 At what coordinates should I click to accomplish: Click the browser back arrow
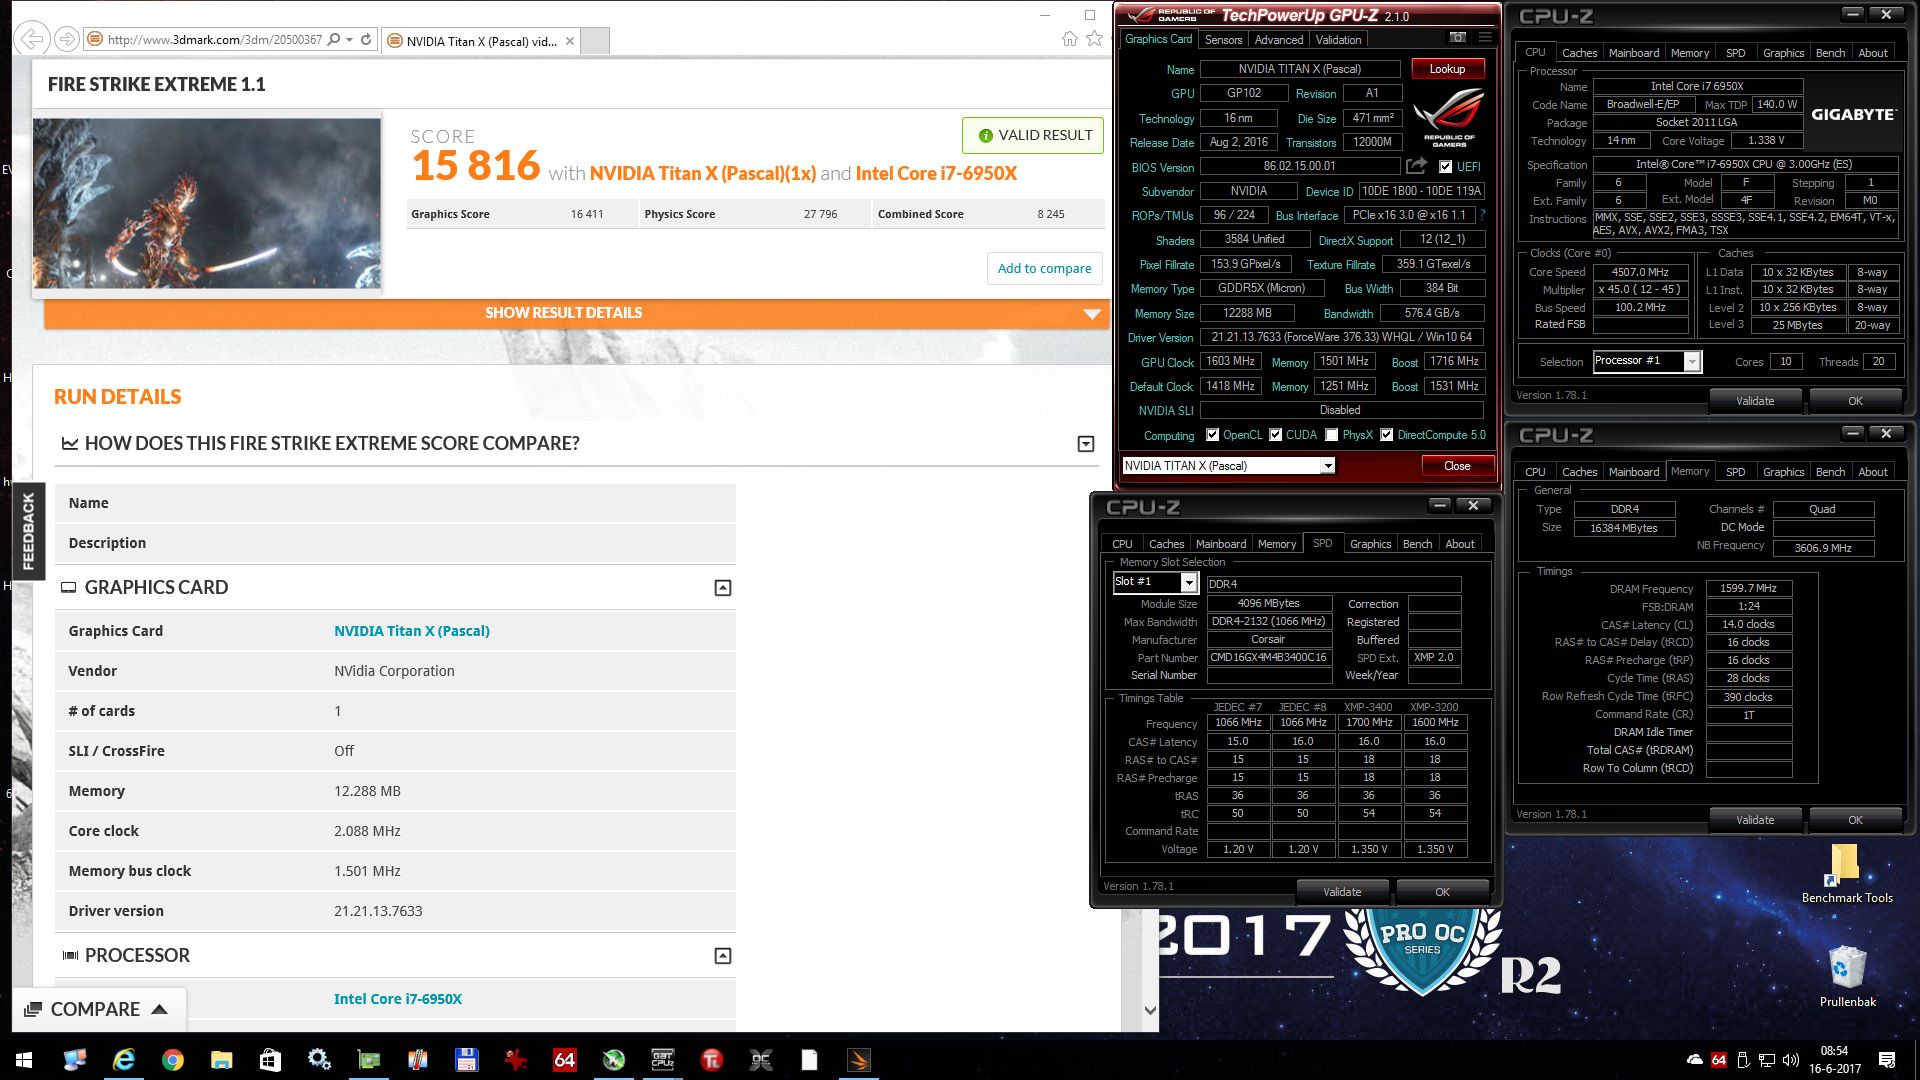click(x=32, y=39)
